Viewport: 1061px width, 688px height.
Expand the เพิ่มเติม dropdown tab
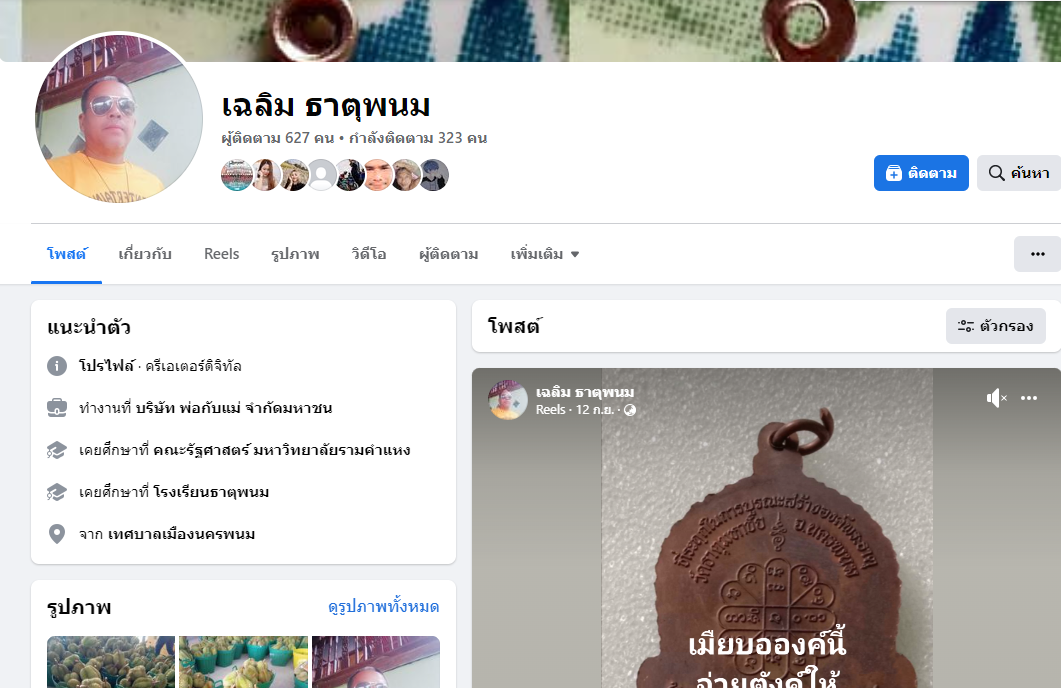pyautogui.click(x=545, y=254)
